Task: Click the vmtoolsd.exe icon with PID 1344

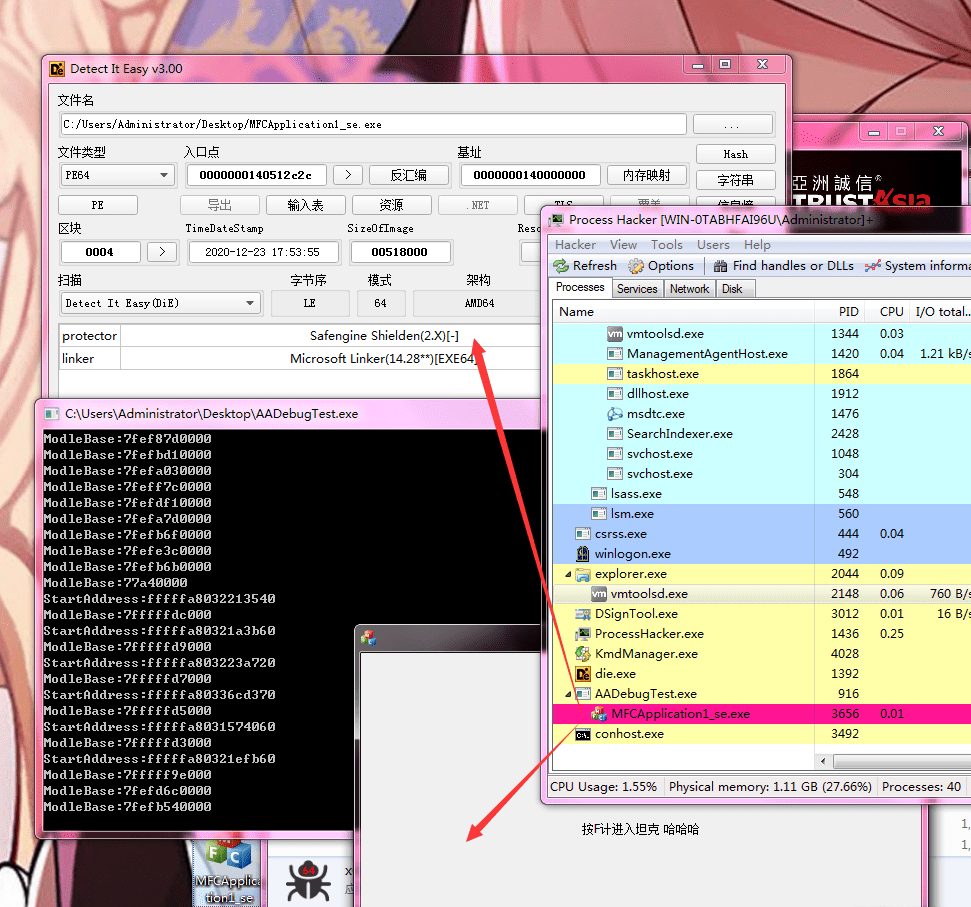Action: tap(614, 334)
